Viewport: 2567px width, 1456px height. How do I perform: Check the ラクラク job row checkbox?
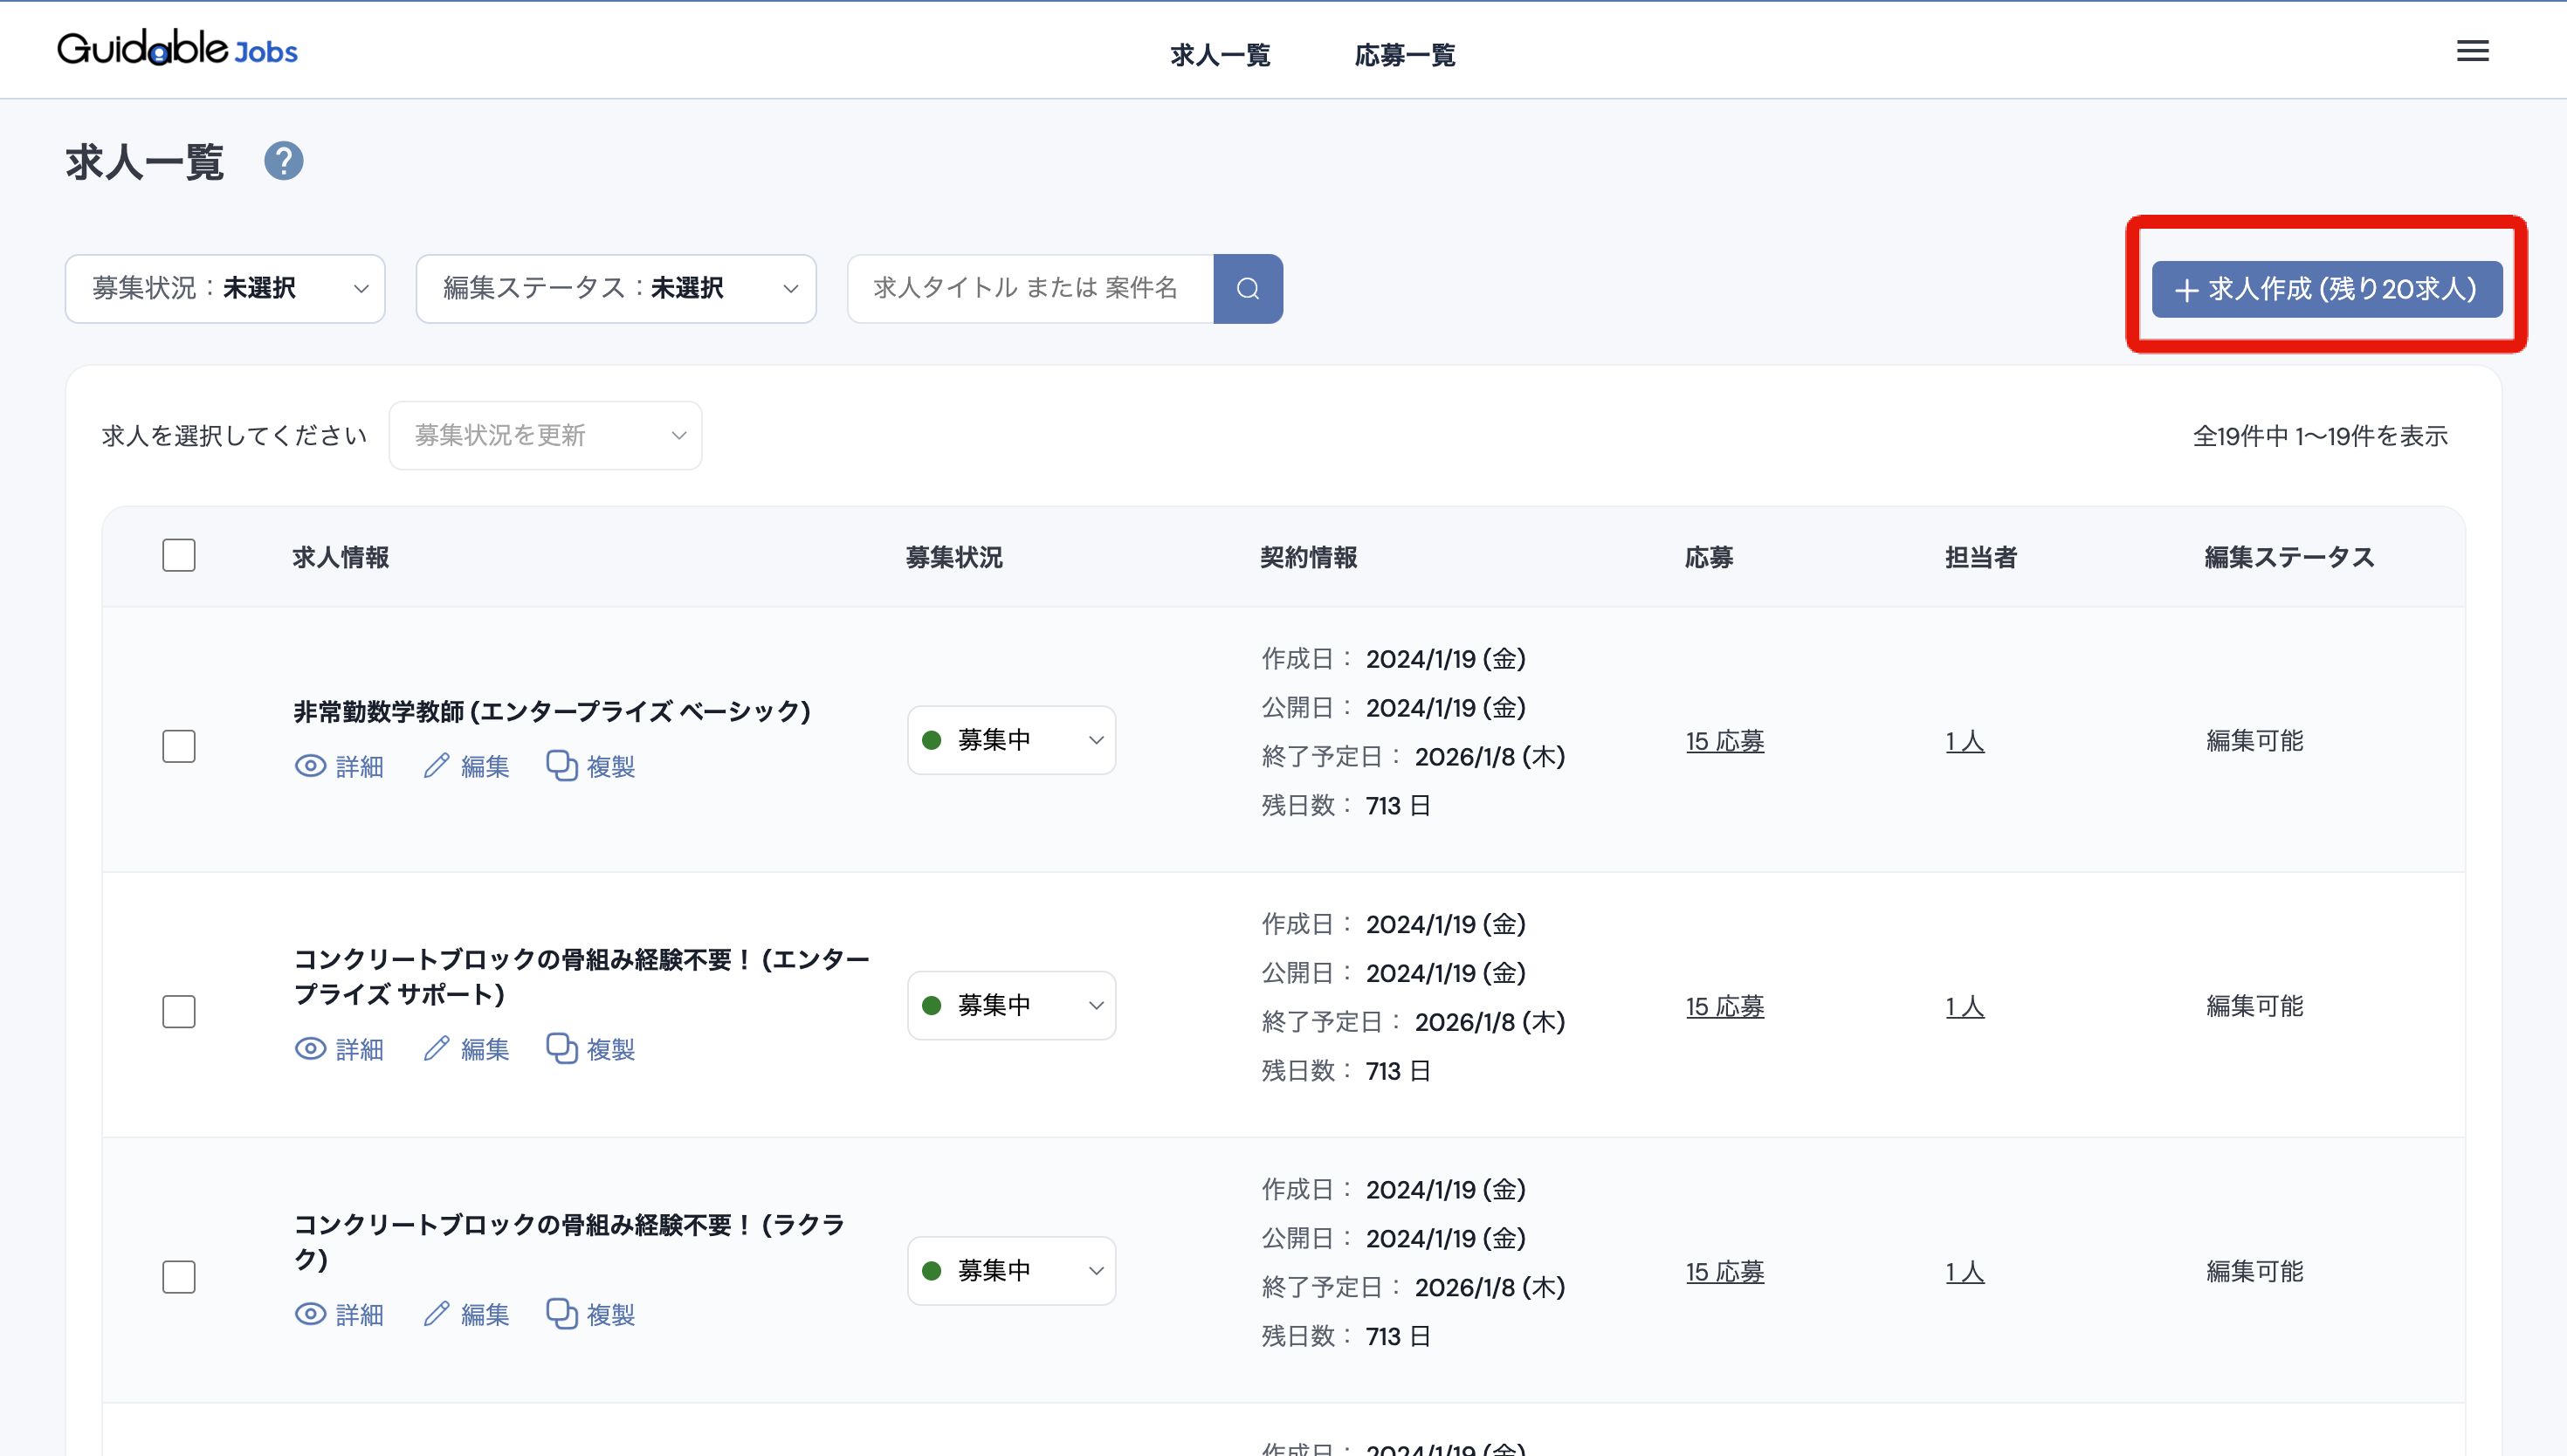179,1277
